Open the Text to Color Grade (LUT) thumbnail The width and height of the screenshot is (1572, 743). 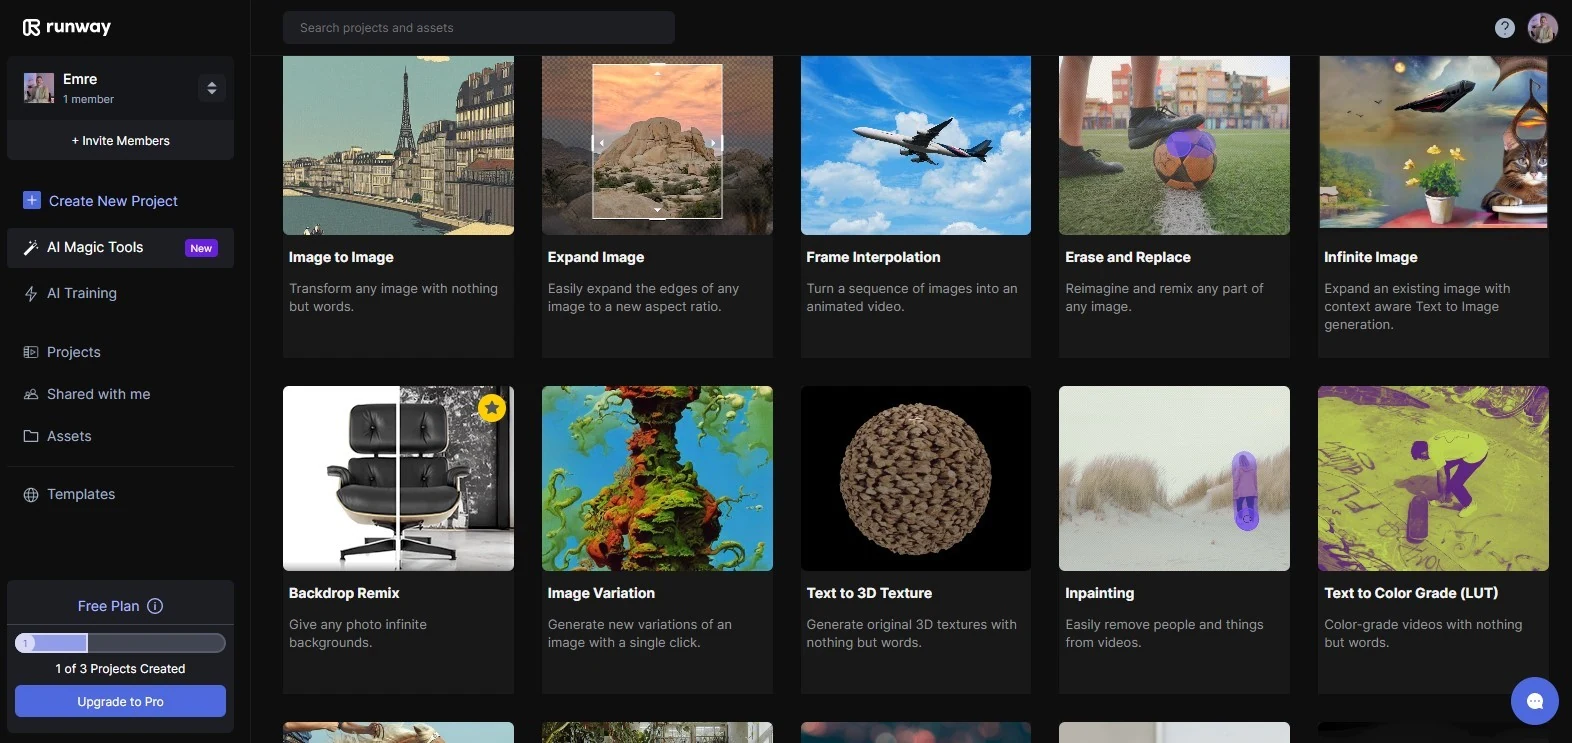(x=1433, y=478)
